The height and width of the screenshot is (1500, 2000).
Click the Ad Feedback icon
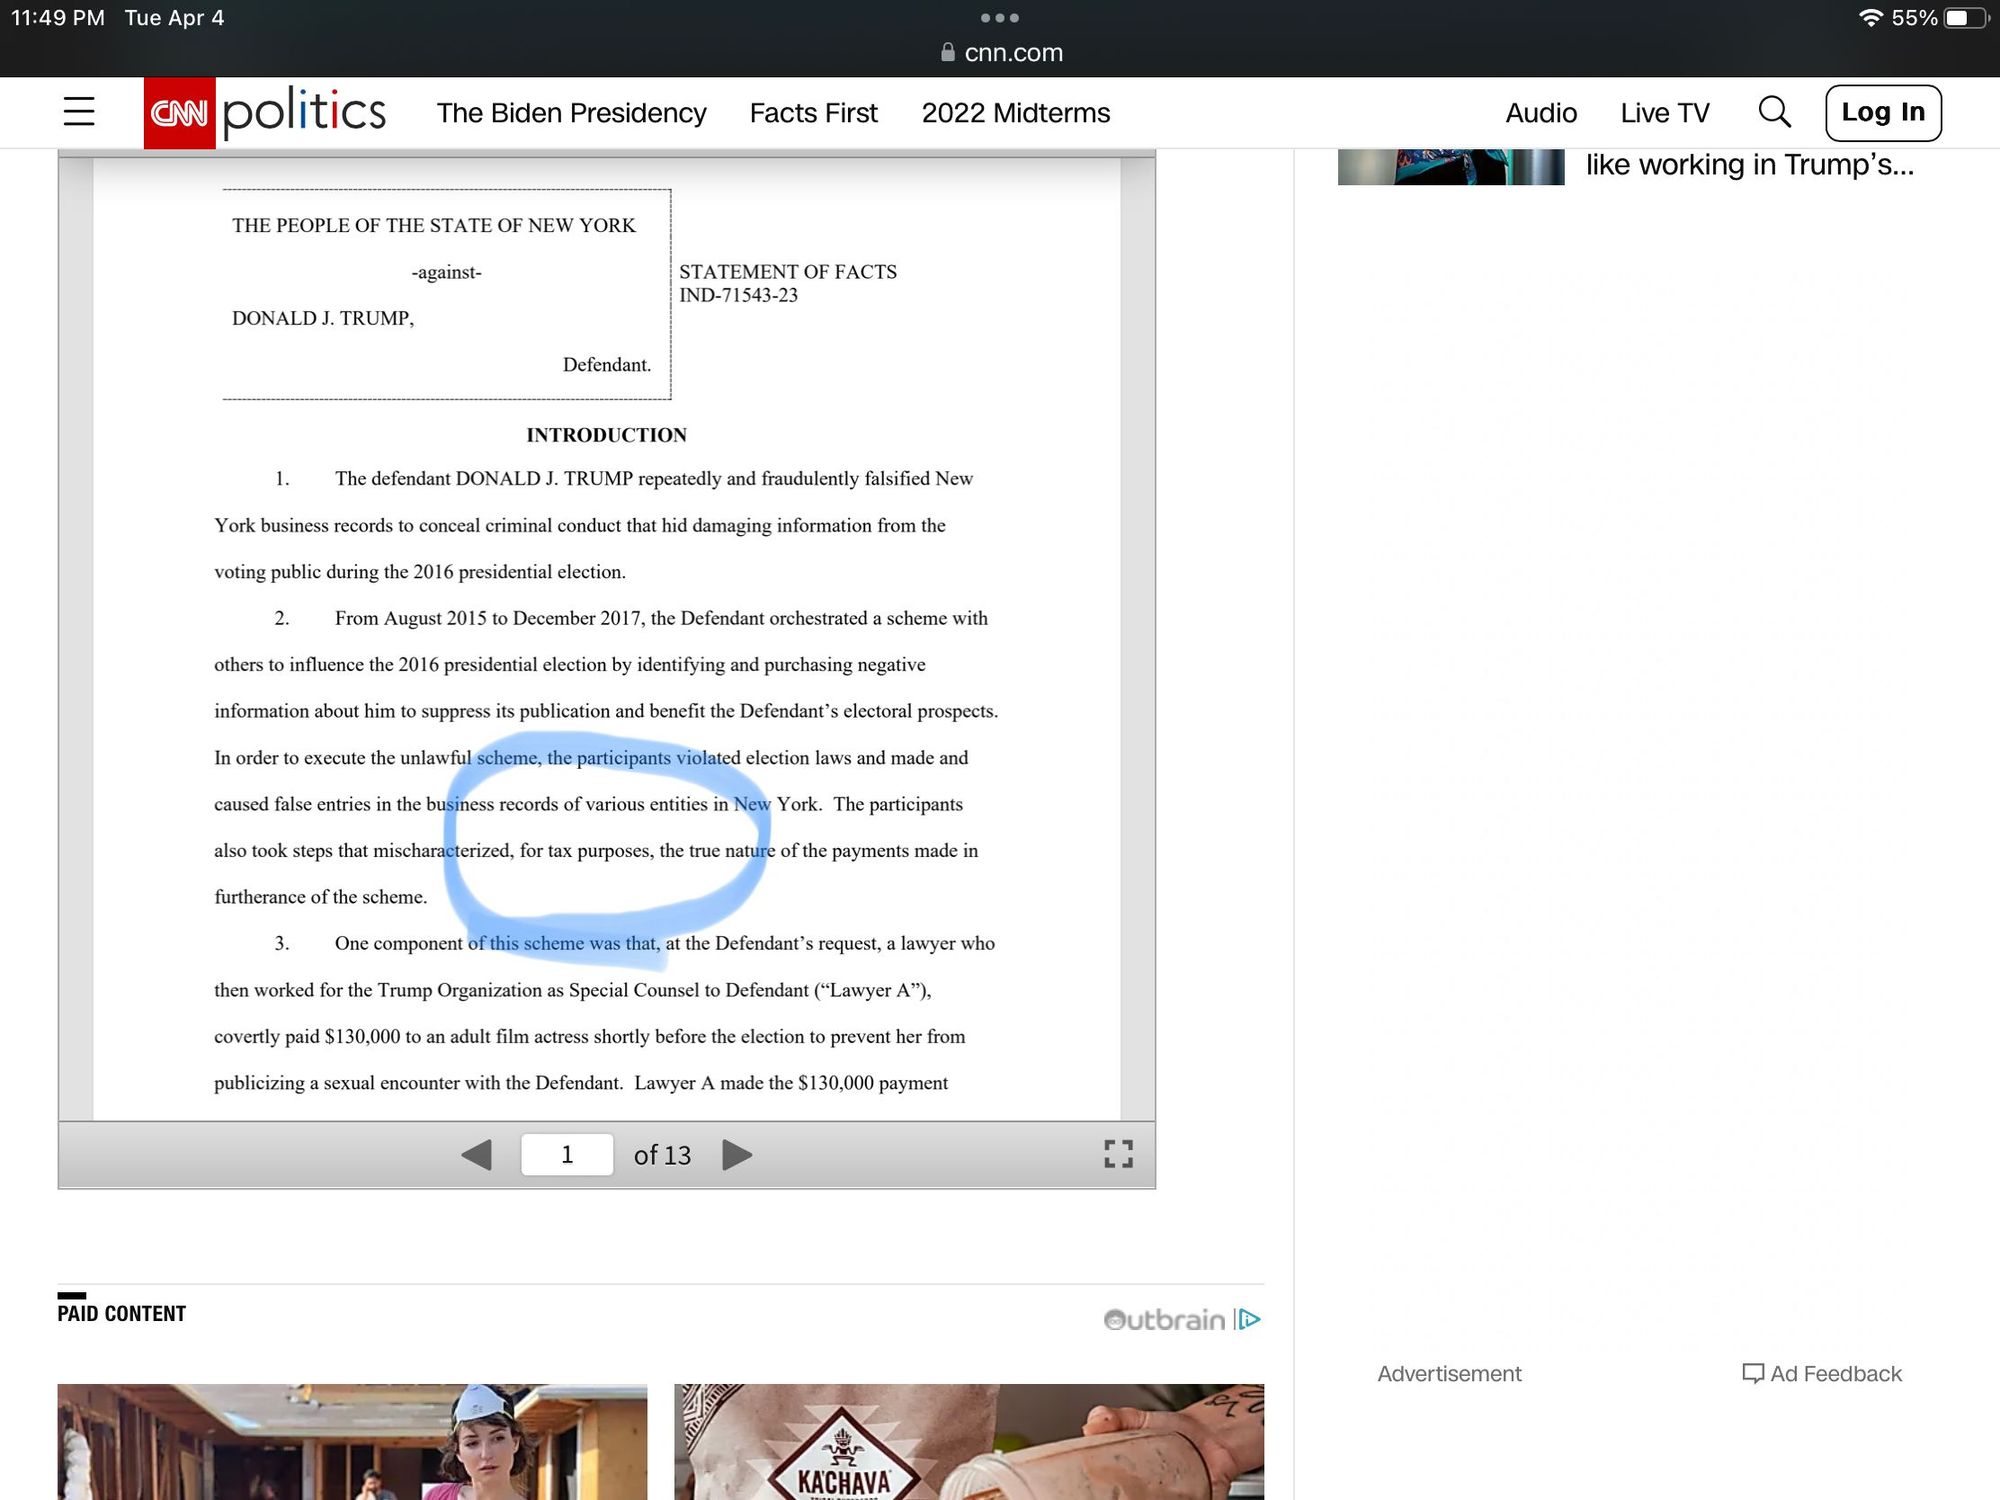pos(1752,1373)
